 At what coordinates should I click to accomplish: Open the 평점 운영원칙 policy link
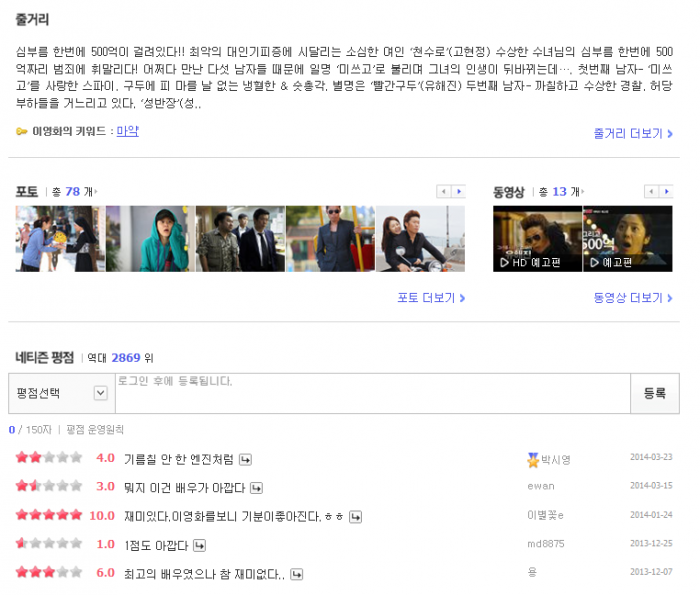[95, 429]
